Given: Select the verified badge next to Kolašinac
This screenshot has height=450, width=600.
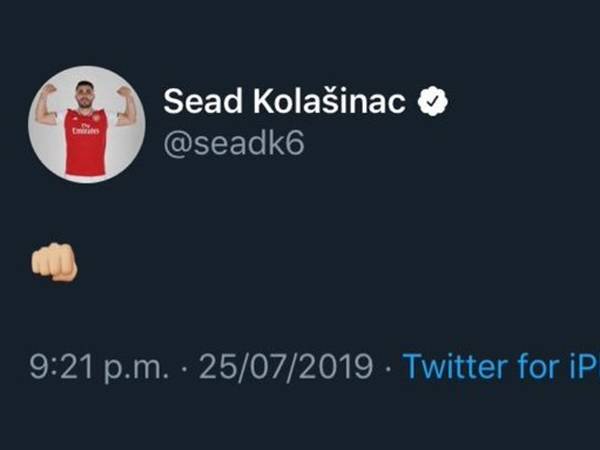Looking at the screenshot, I should [x=433, y=101].
